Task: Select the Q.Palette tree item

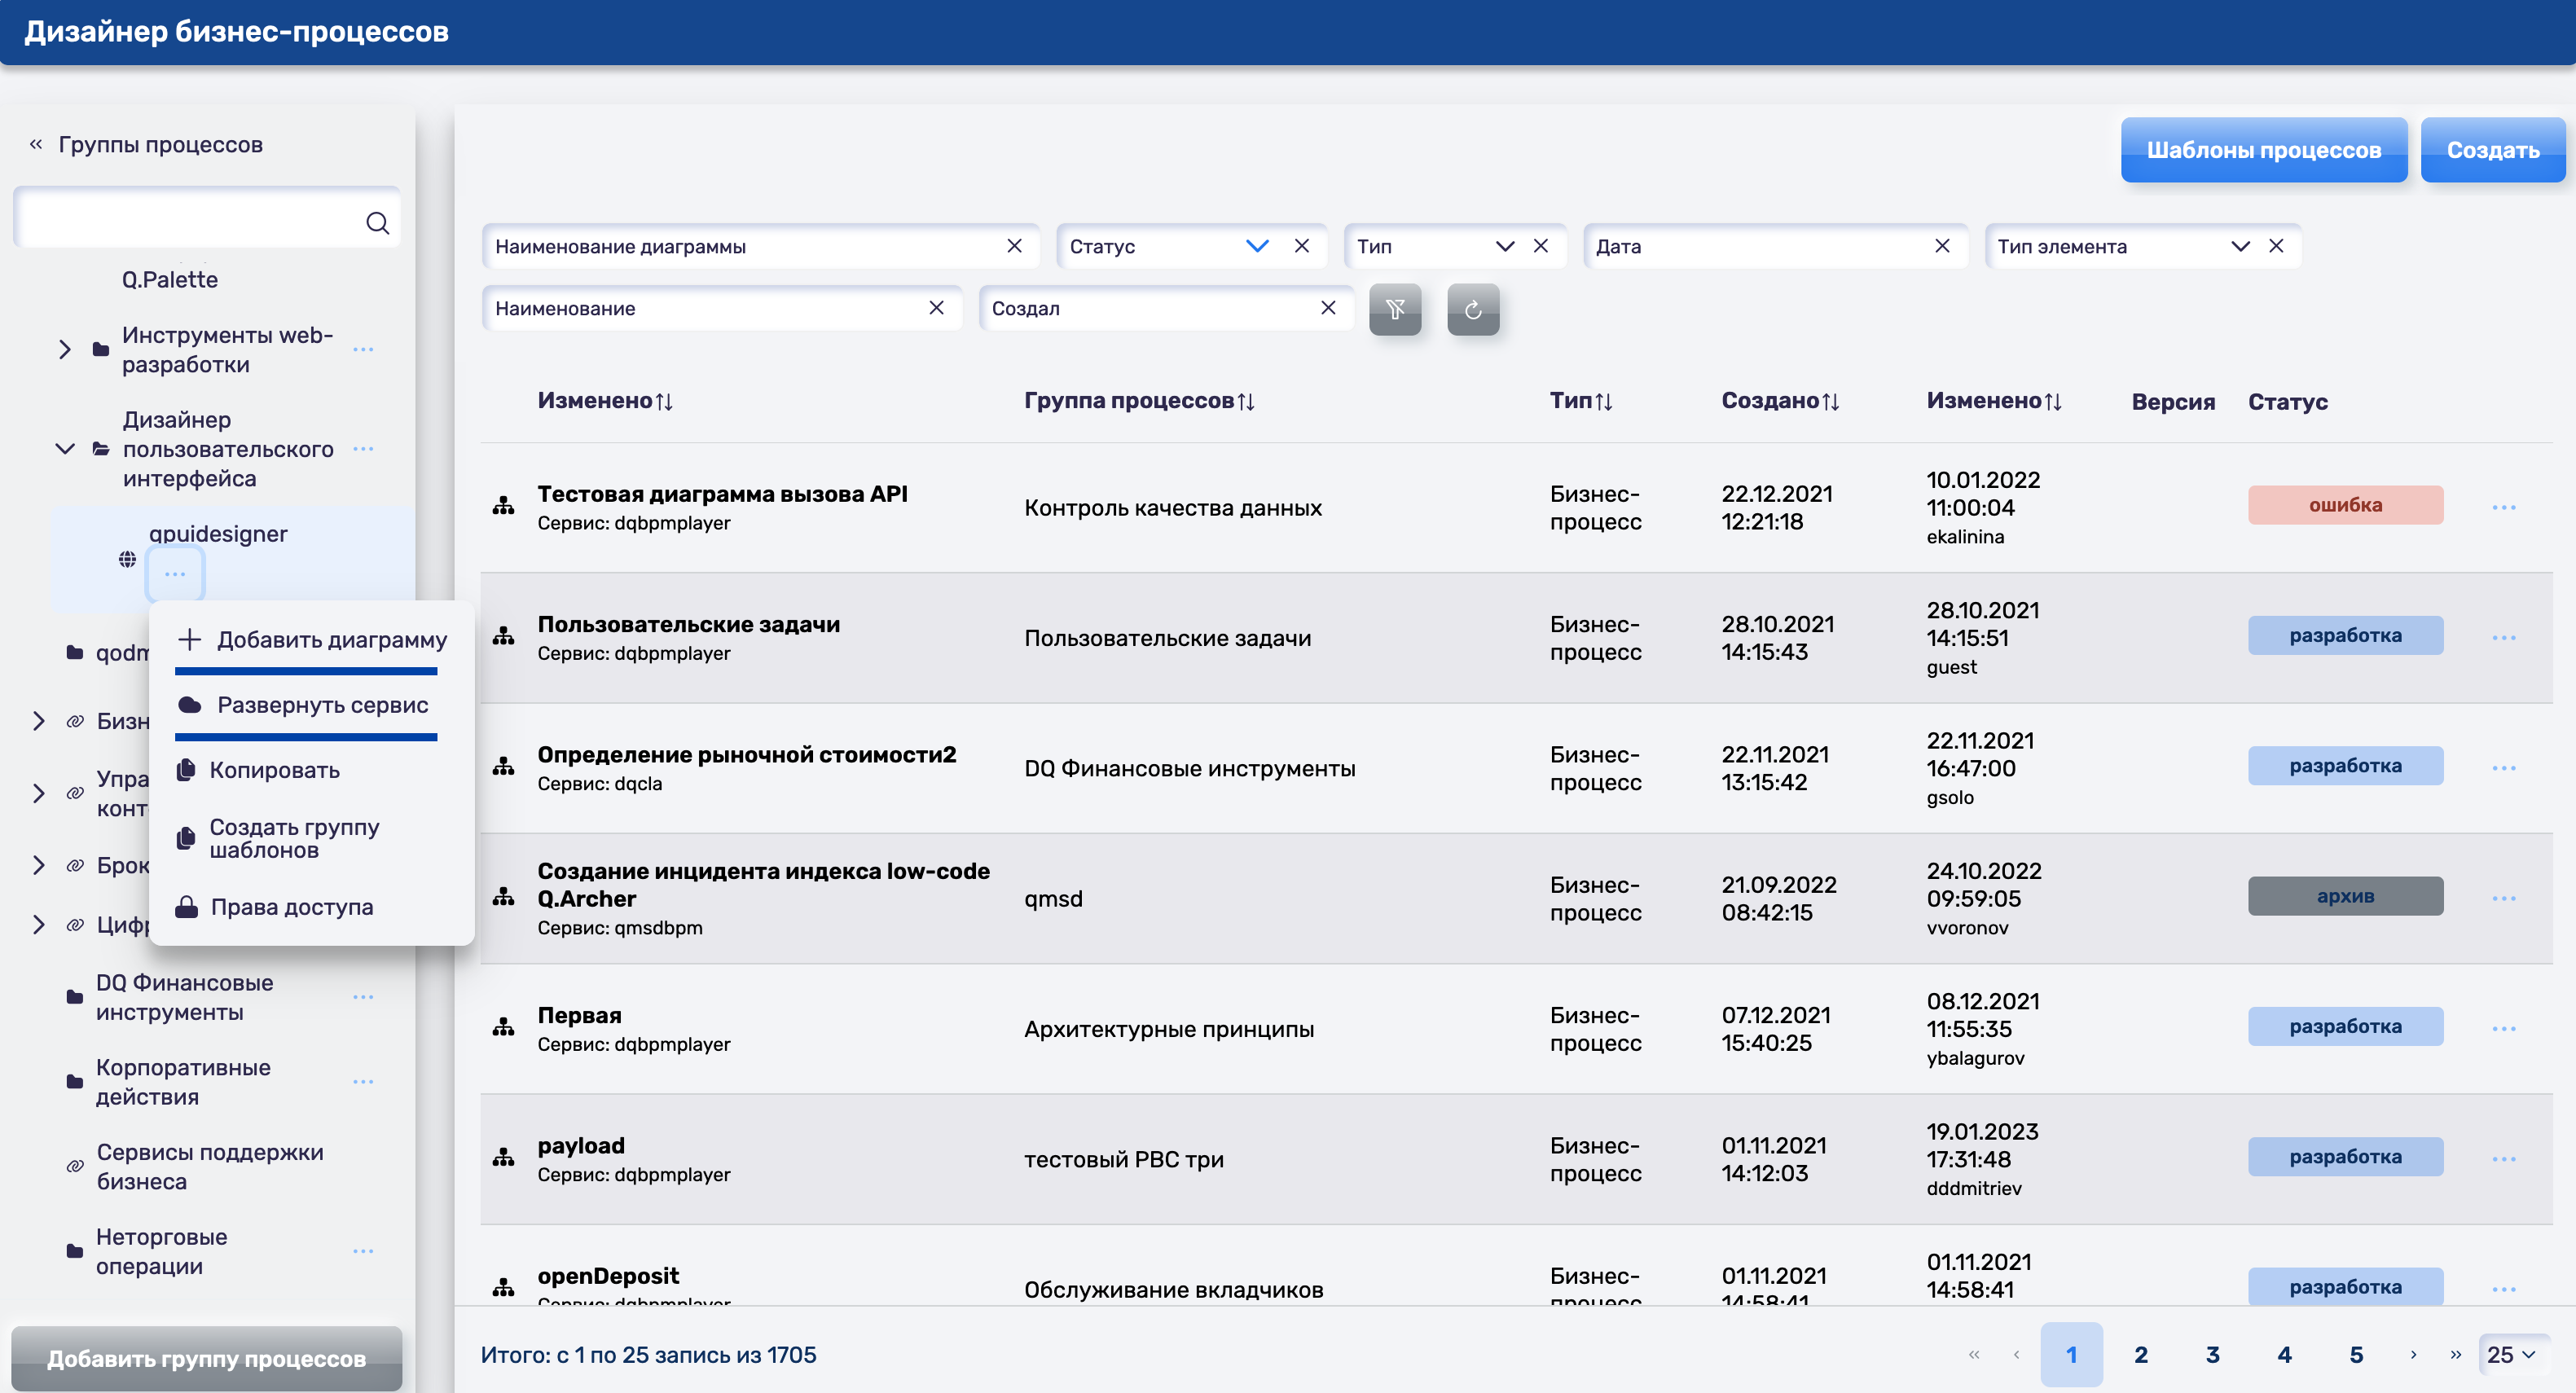Action: click(x=170, y=279)
